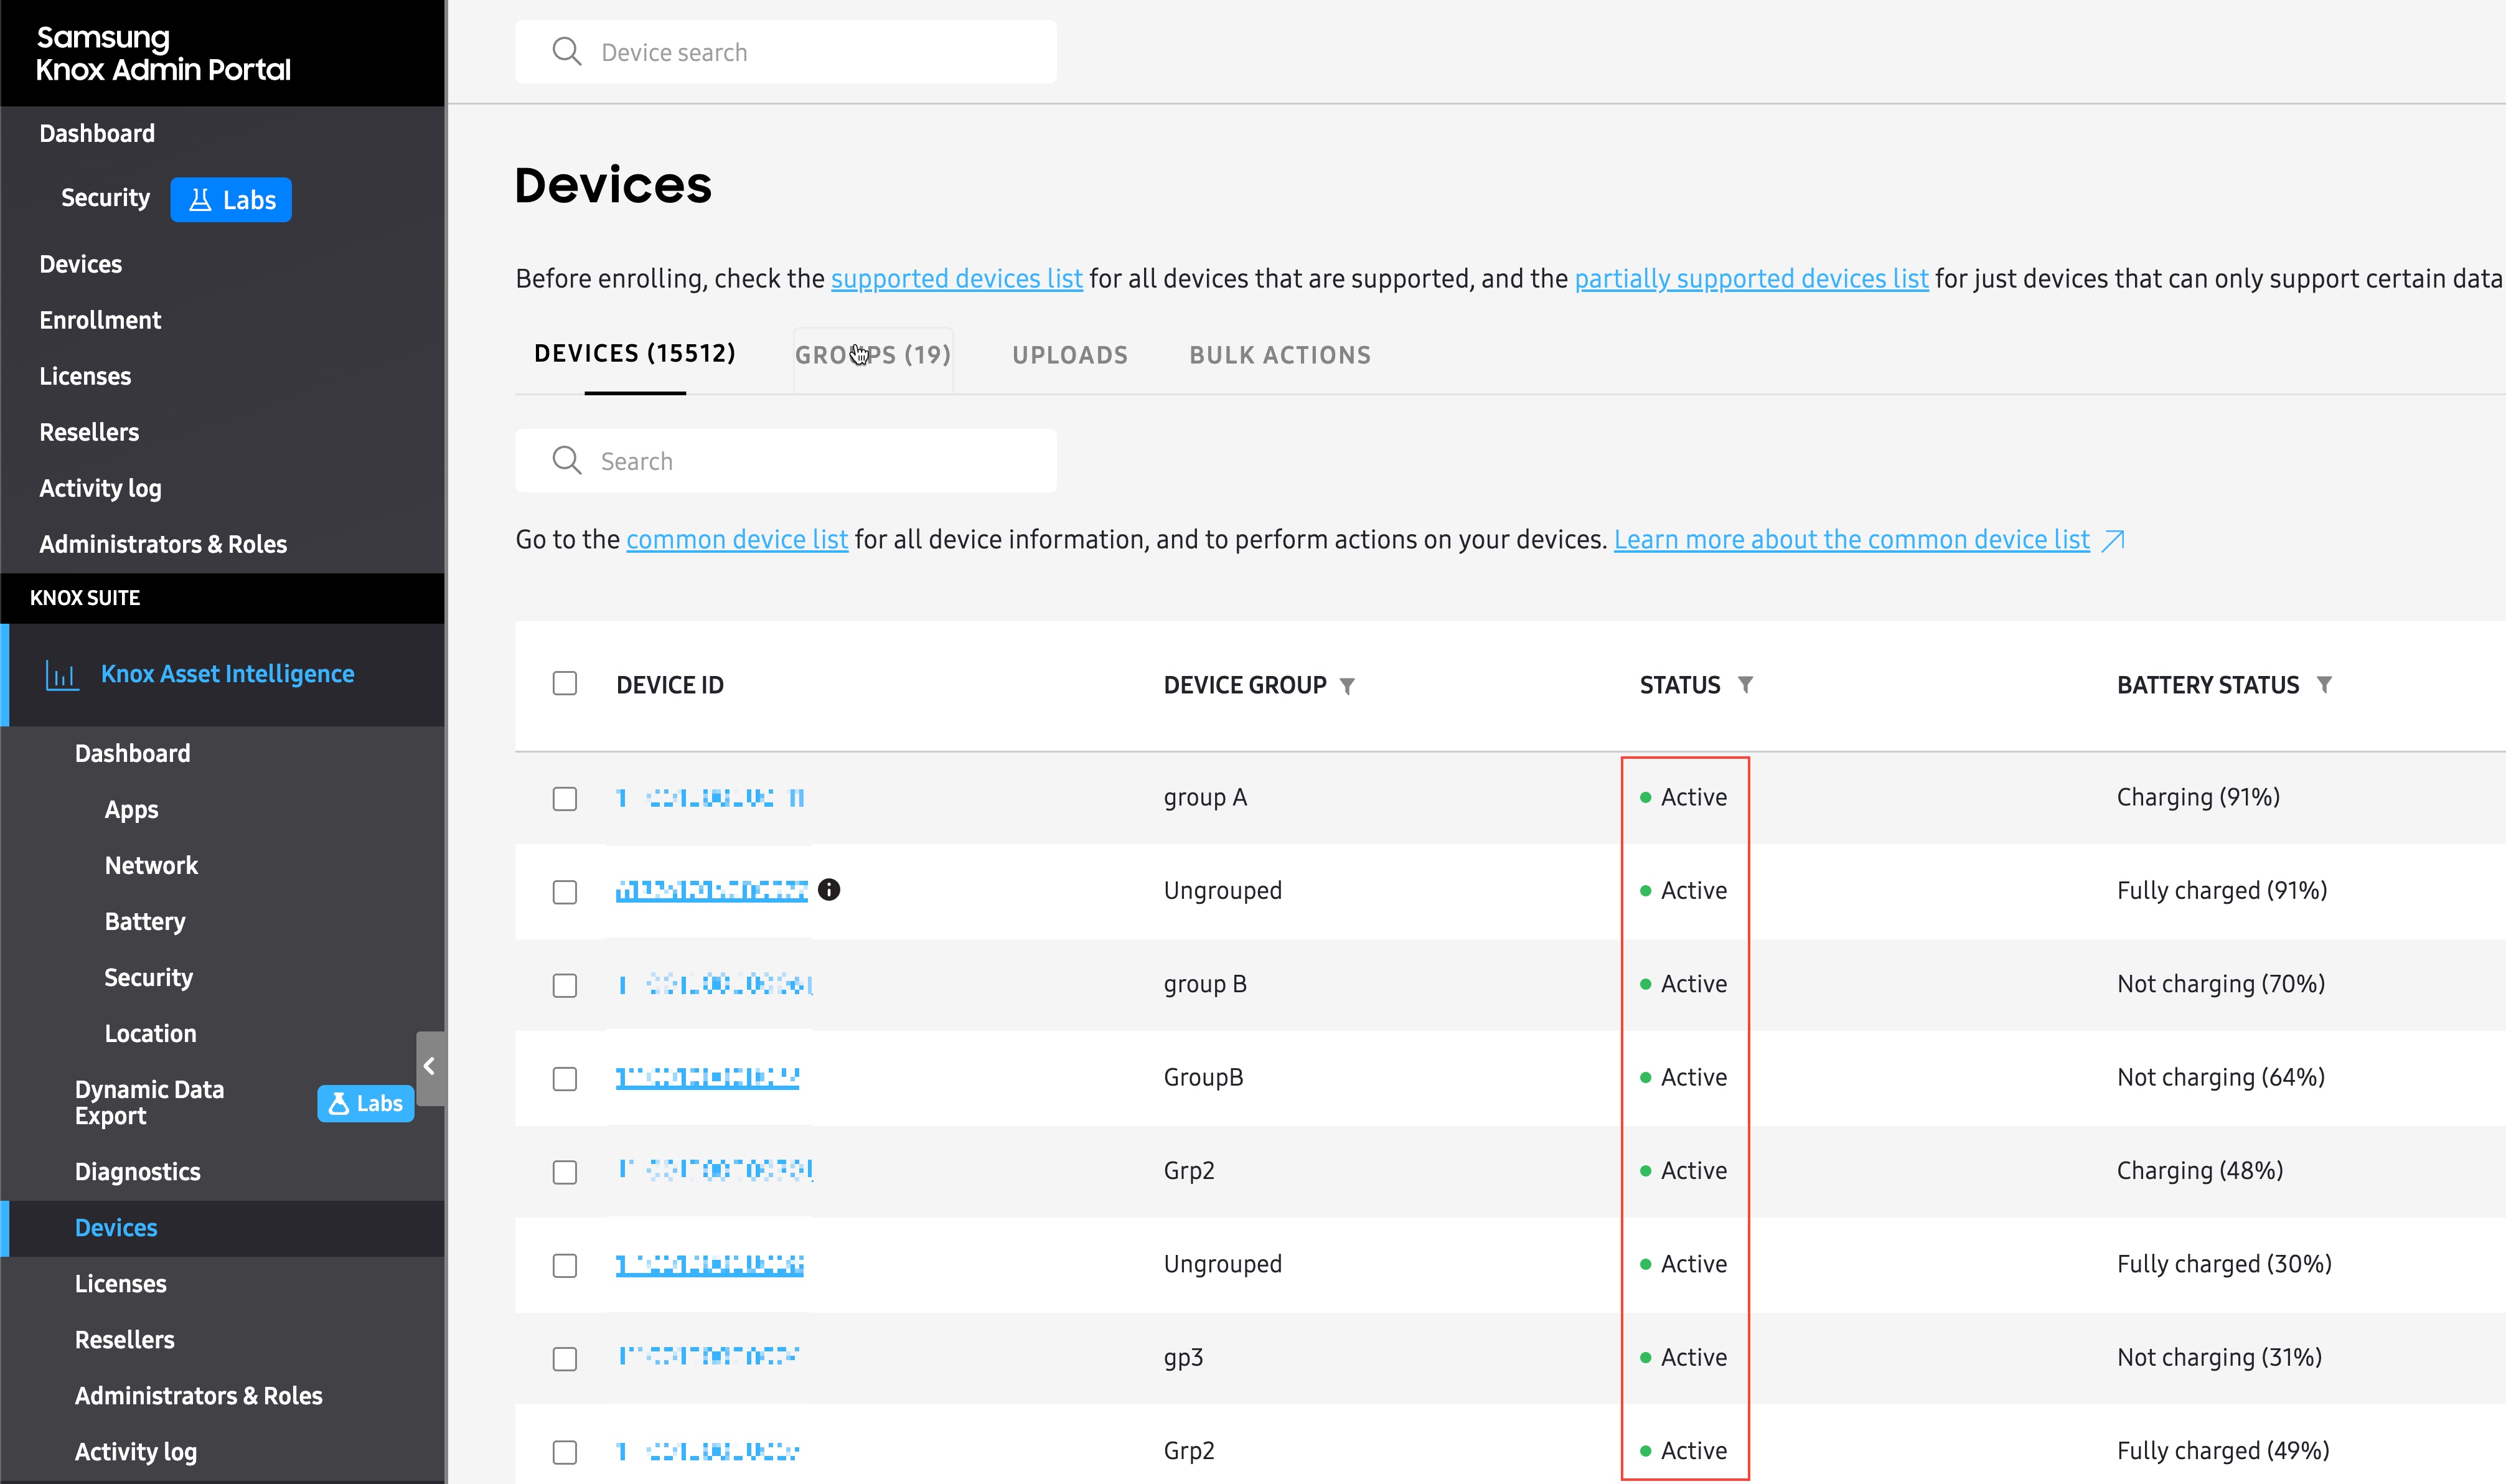Open the supported devices list link

[956, 278]
